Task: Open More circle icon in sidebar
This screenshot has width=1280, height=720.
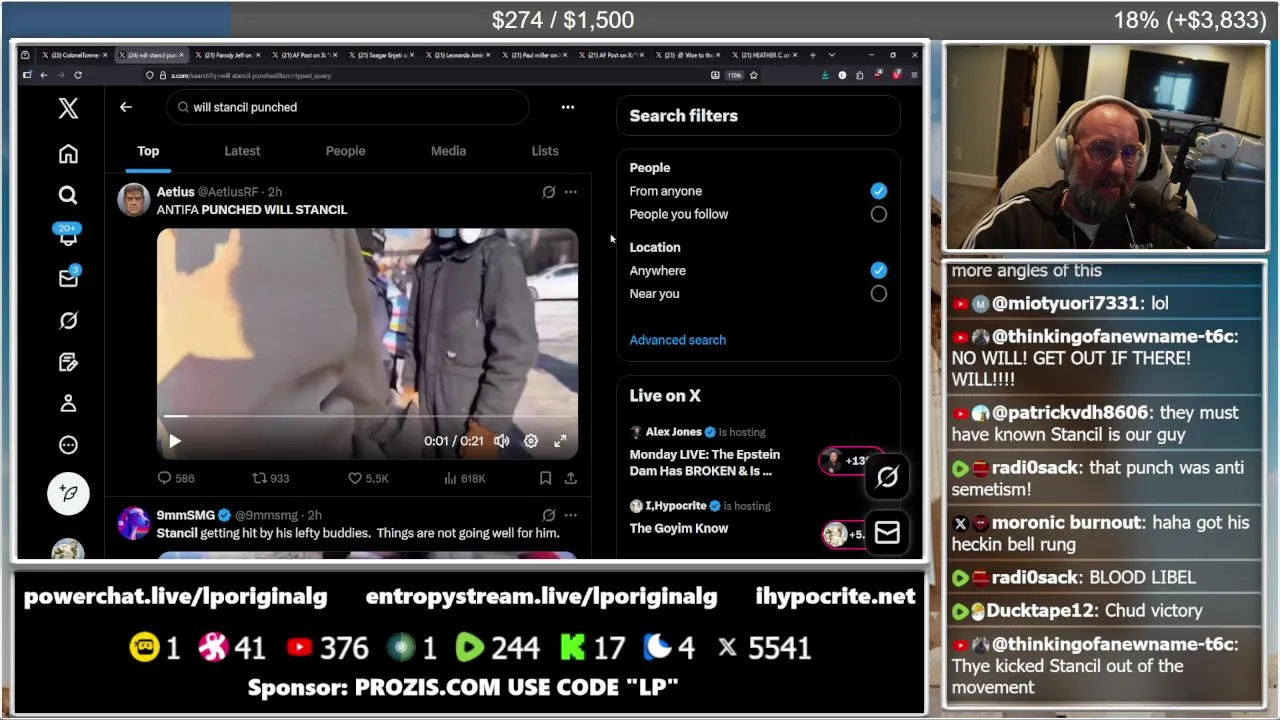Action: tap(68, 445)
